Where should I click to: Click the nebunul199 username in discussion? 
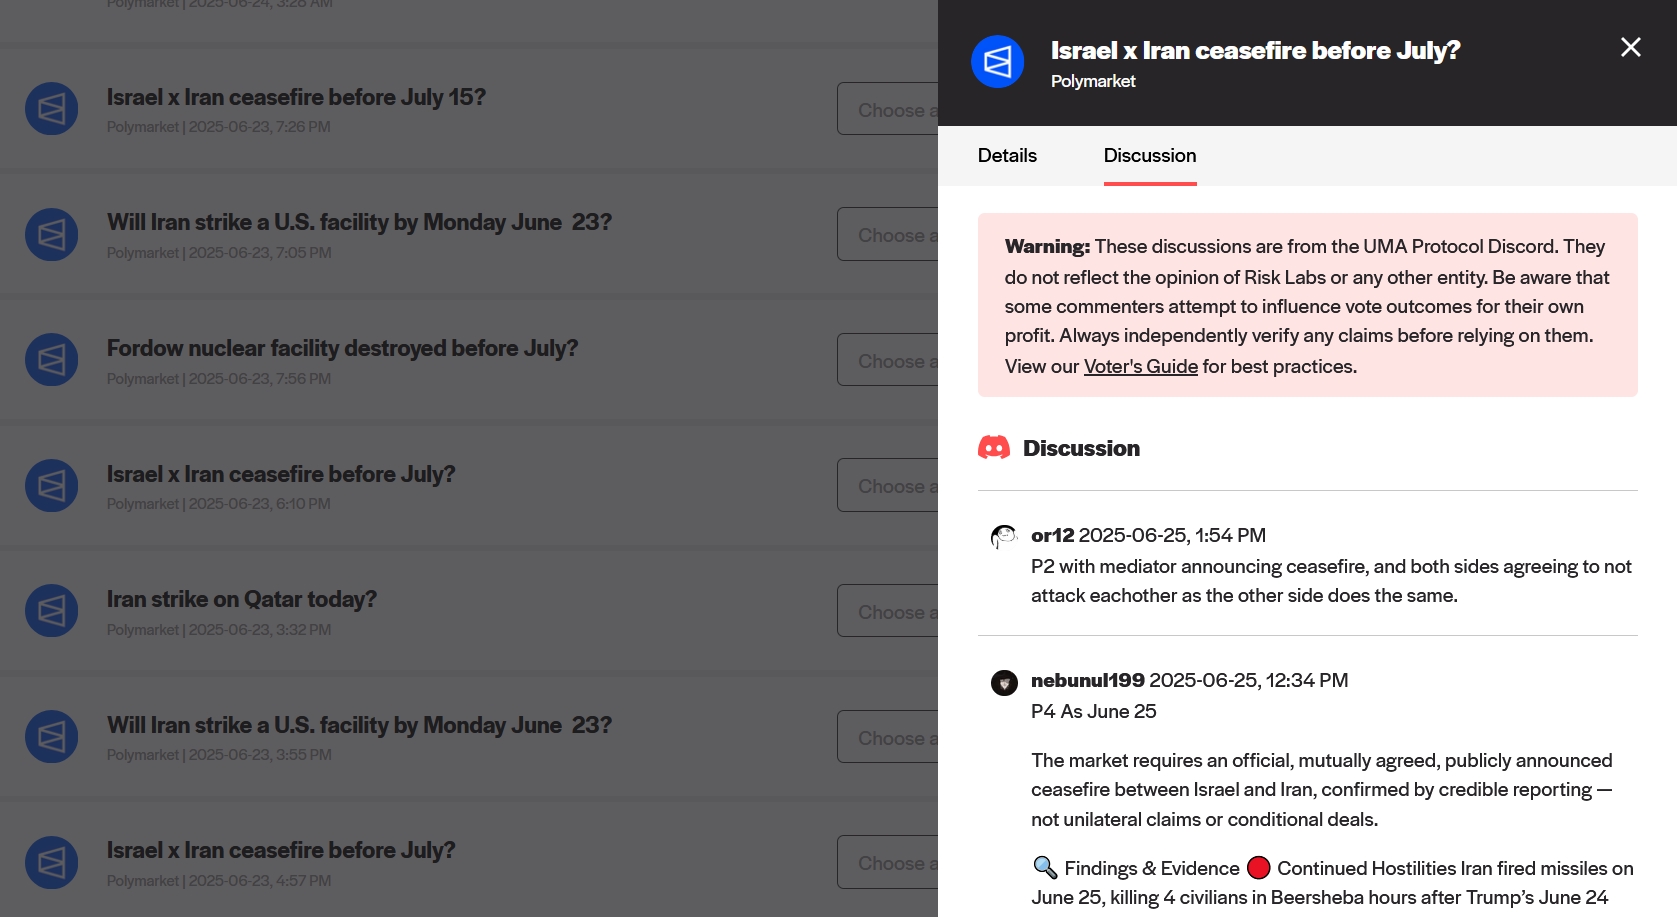(1087, 681)
